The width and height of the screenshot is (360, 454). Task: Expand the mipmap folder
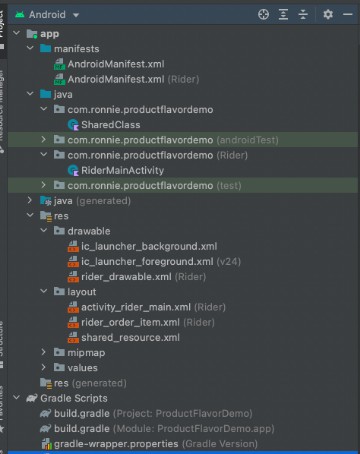[44, 352]
